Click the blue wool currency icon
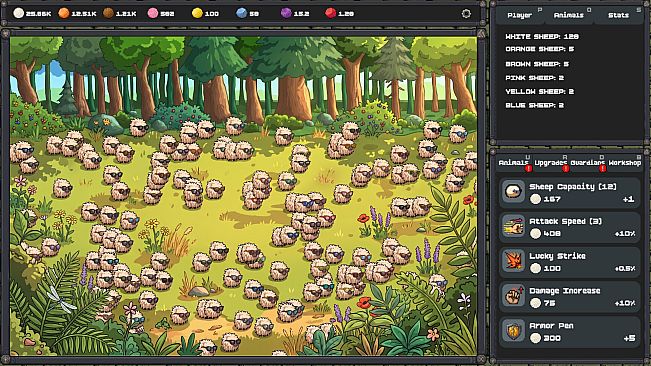The height and width of the screenshot is (366, 651). [242, 13]
